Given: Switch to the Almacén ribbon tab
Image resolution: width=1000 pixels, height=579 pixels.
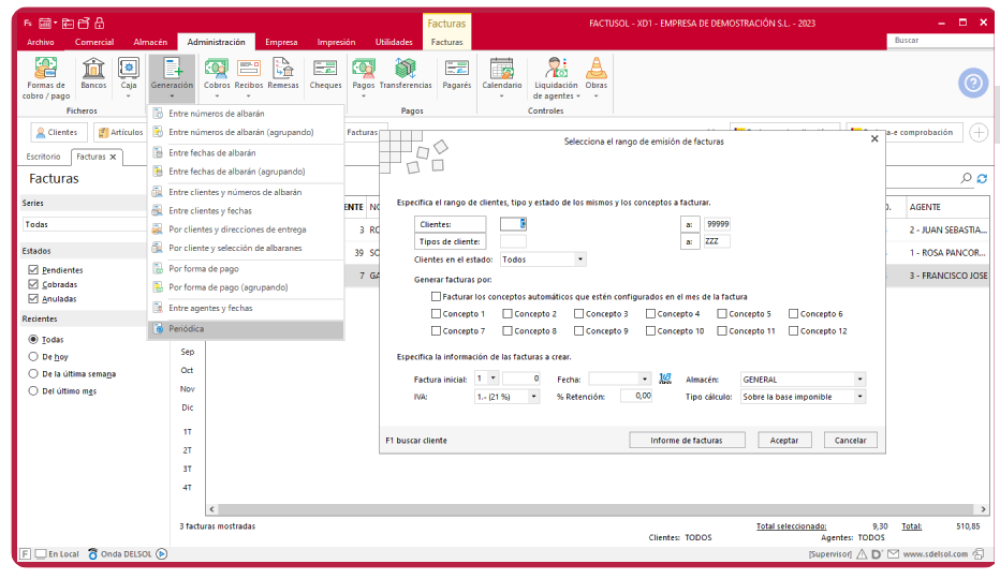Looking at the screenshot, I should click(151, 42).
